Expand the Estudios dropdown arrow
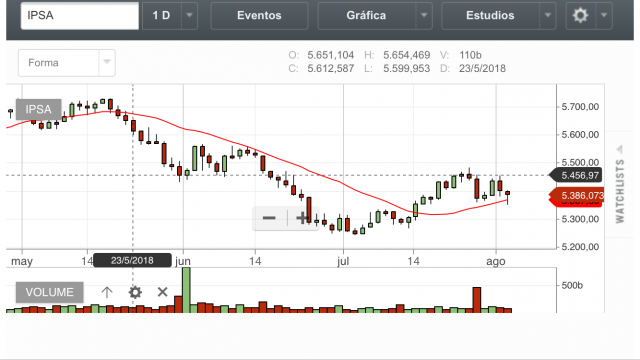Image resolution: width=640 pixels, height=360 pixels. [548, 16]
